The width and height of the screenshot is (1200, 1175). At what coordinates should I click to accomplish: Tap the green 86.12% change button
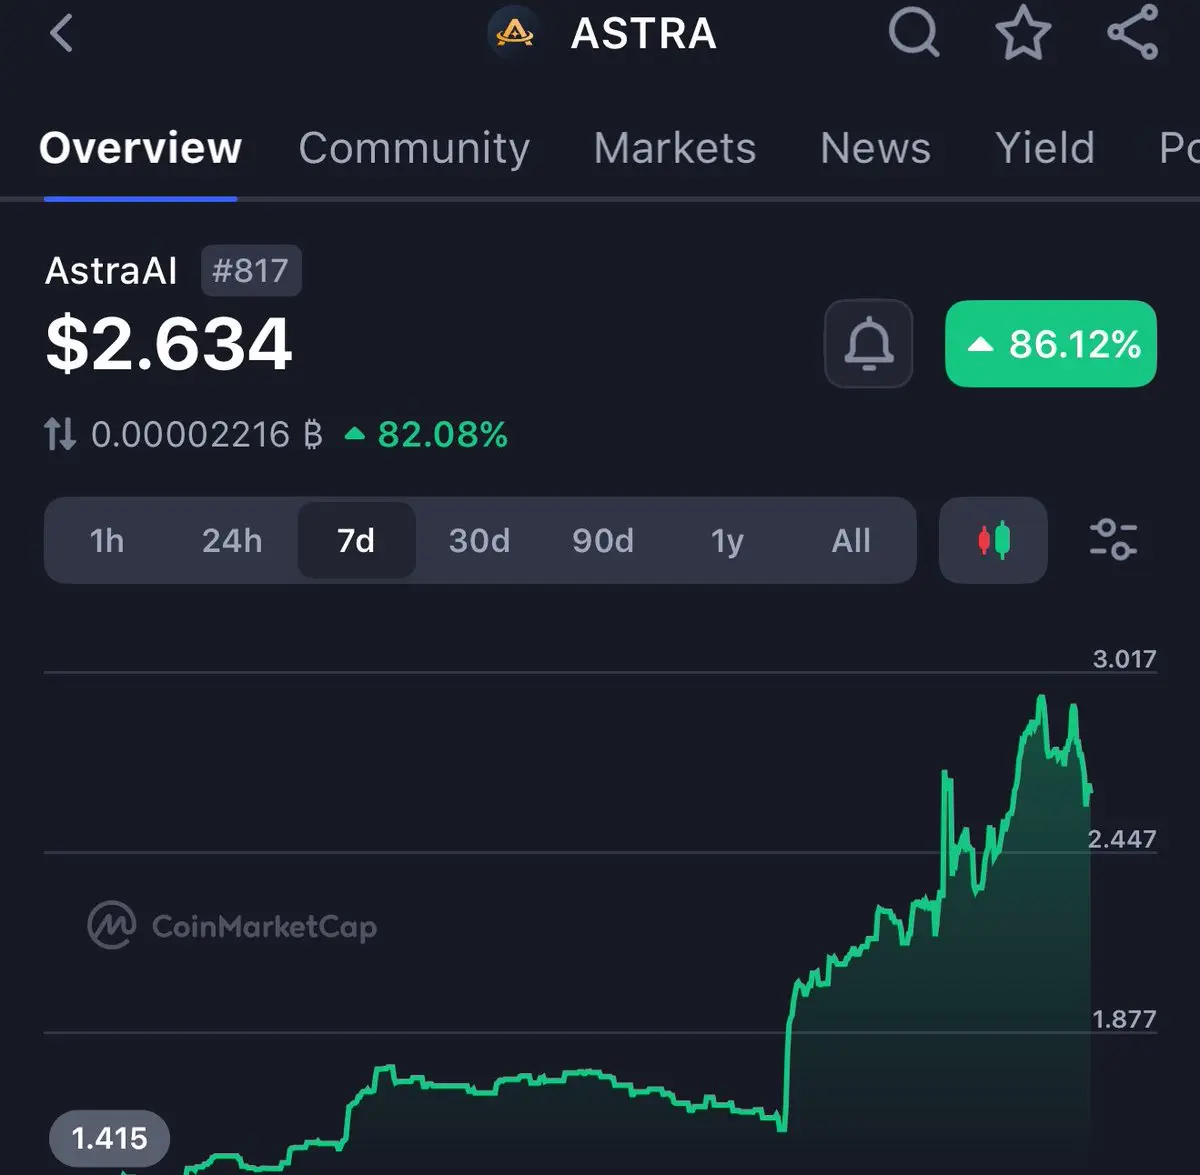click(x=1051, y=344)
